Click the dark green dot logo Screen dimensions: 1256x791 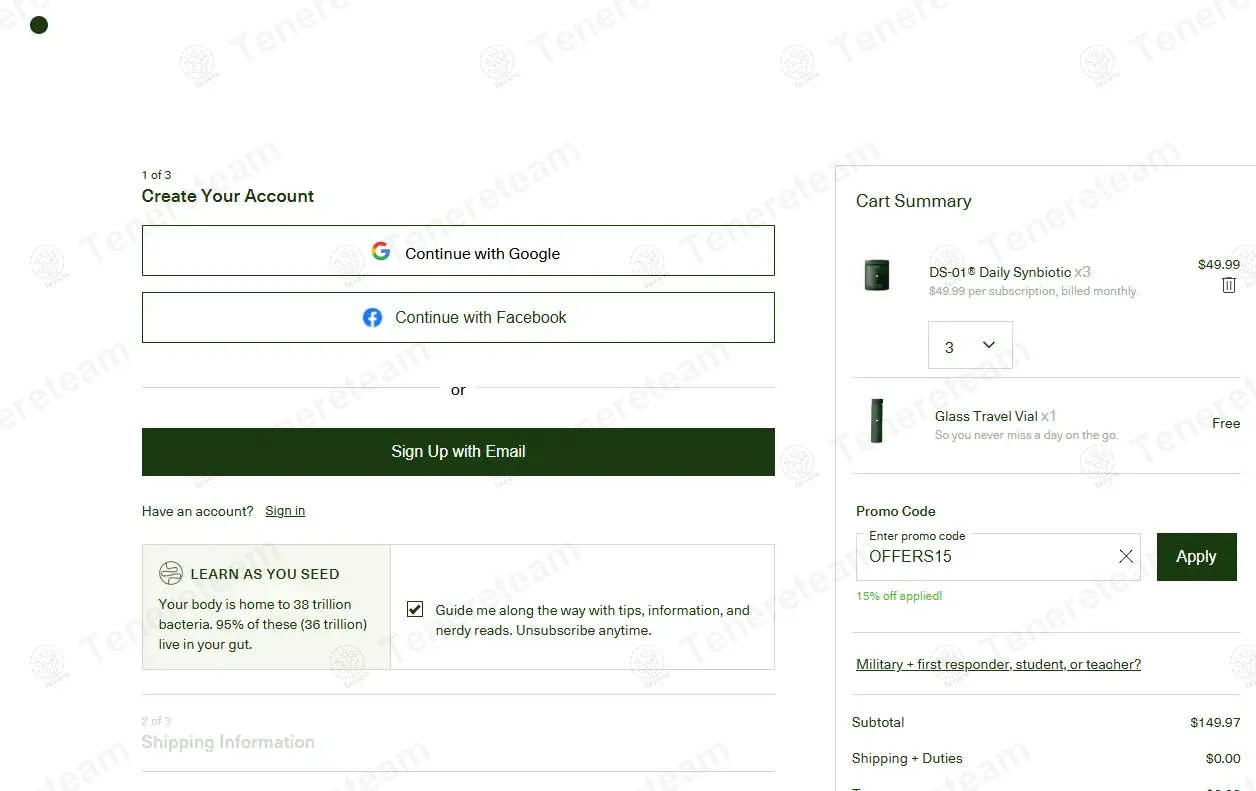(39, 25)
